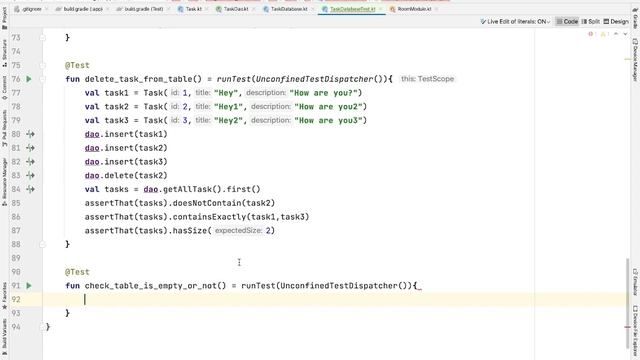
Task: Switch editor to Code view
Action: coord(567,21)
